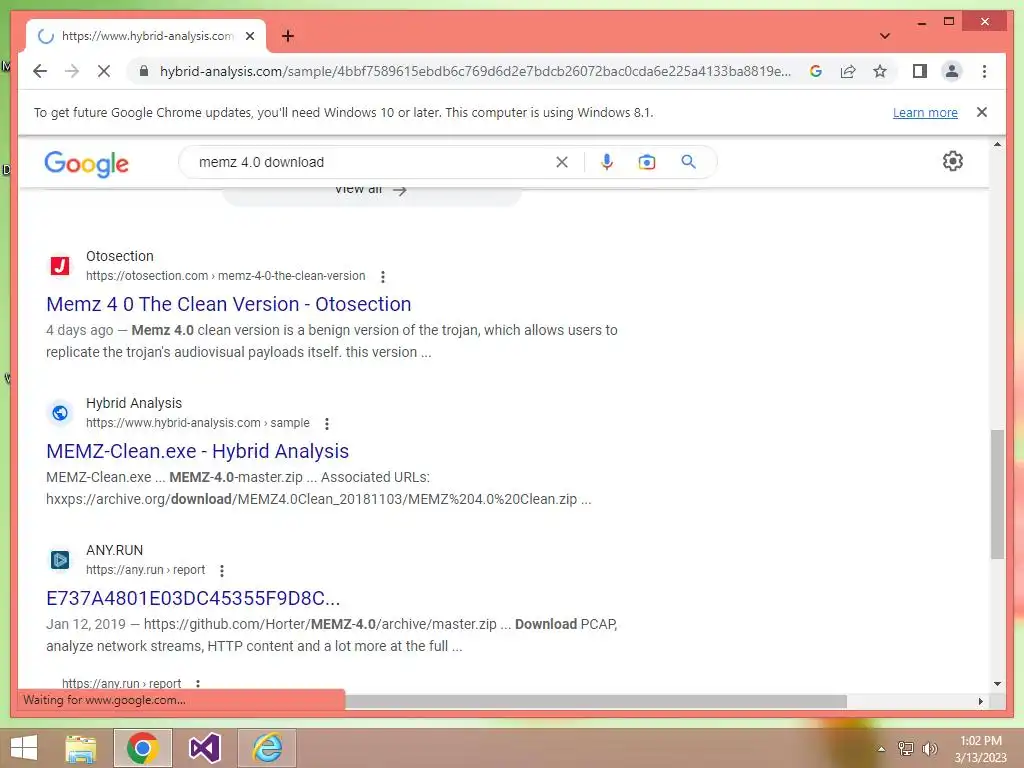Clear the search query text
The height and width of the screenshot is (768, 1024).
(562, 162)
